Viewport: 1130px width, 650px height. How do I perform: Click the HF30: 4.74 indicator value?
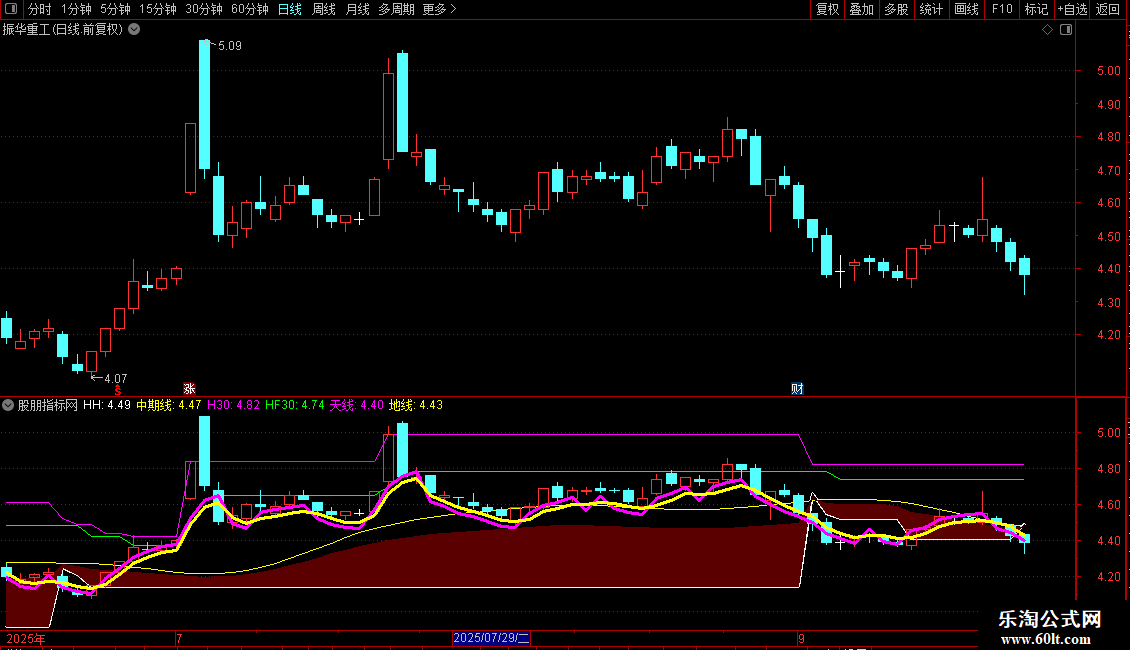[x=295, y=405]
